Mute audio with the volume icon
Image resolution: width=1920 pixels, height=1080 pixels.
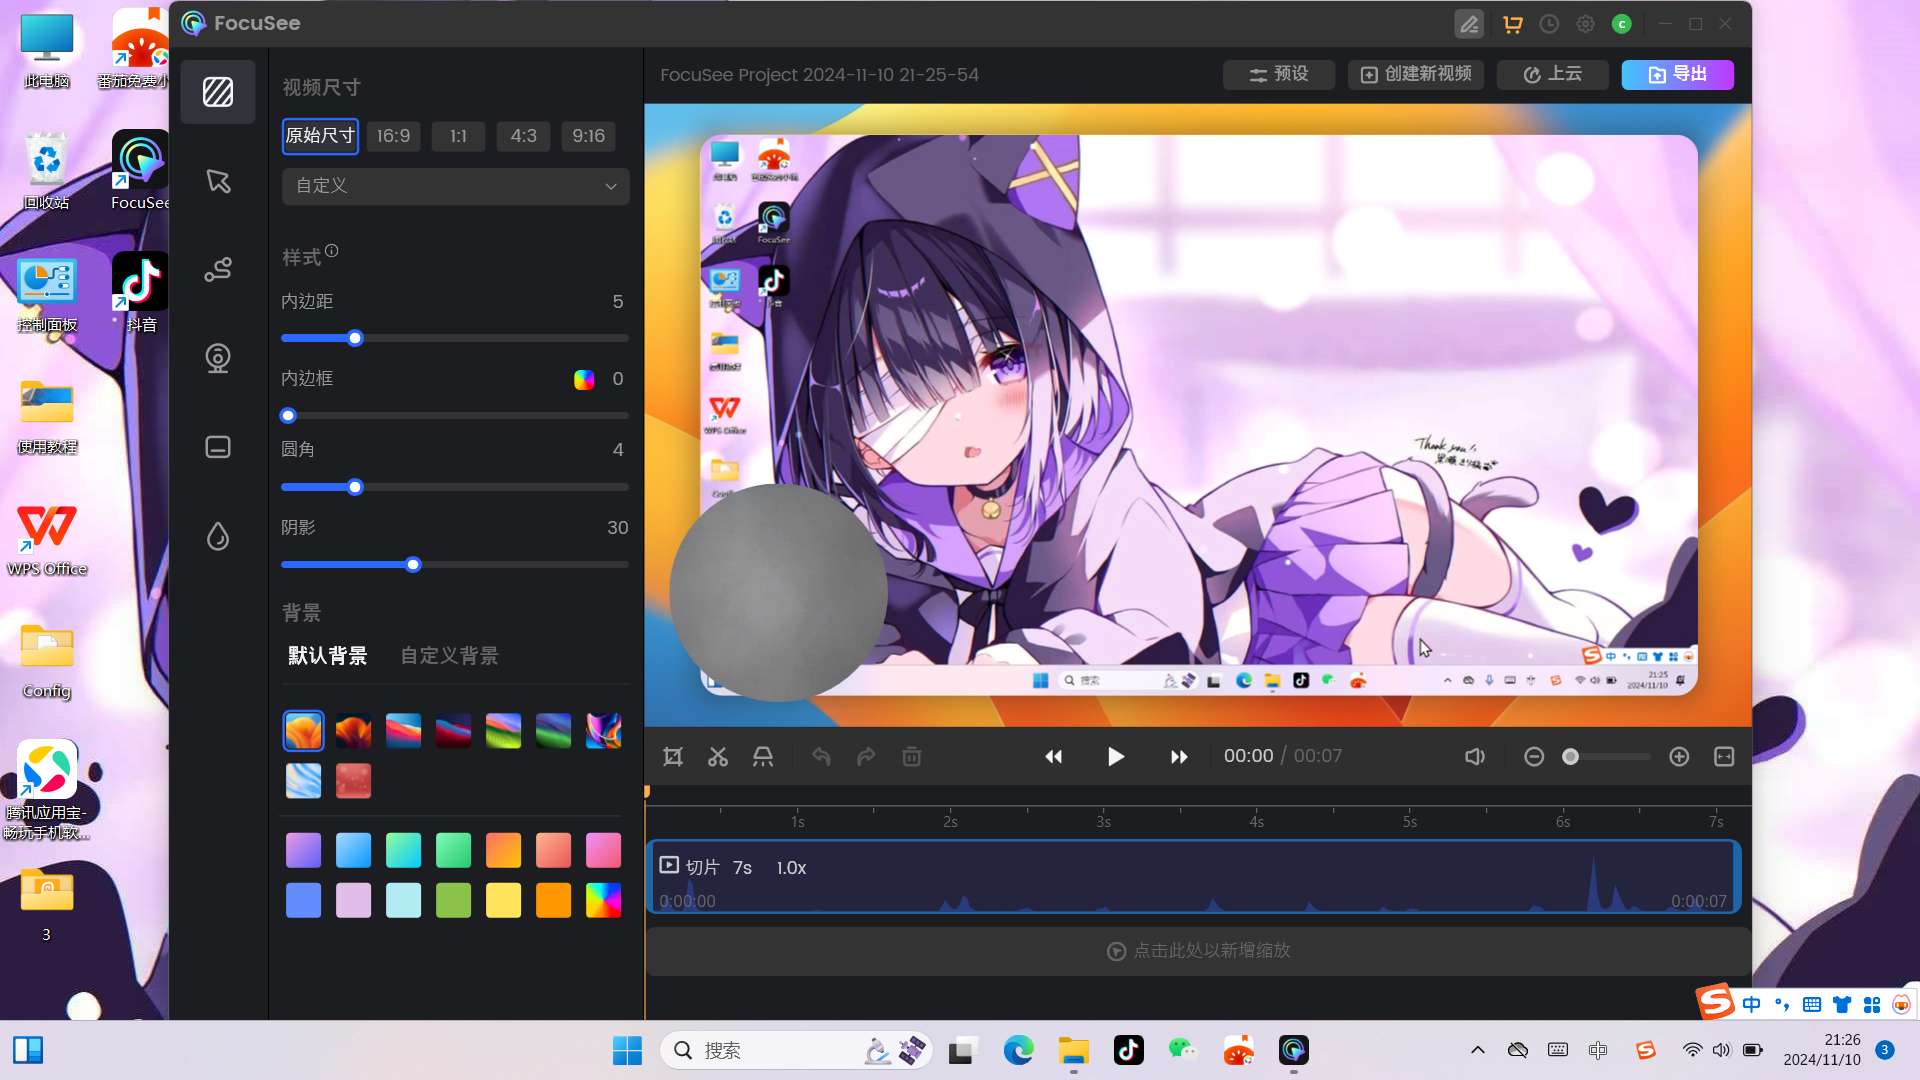coord(1474,757)
